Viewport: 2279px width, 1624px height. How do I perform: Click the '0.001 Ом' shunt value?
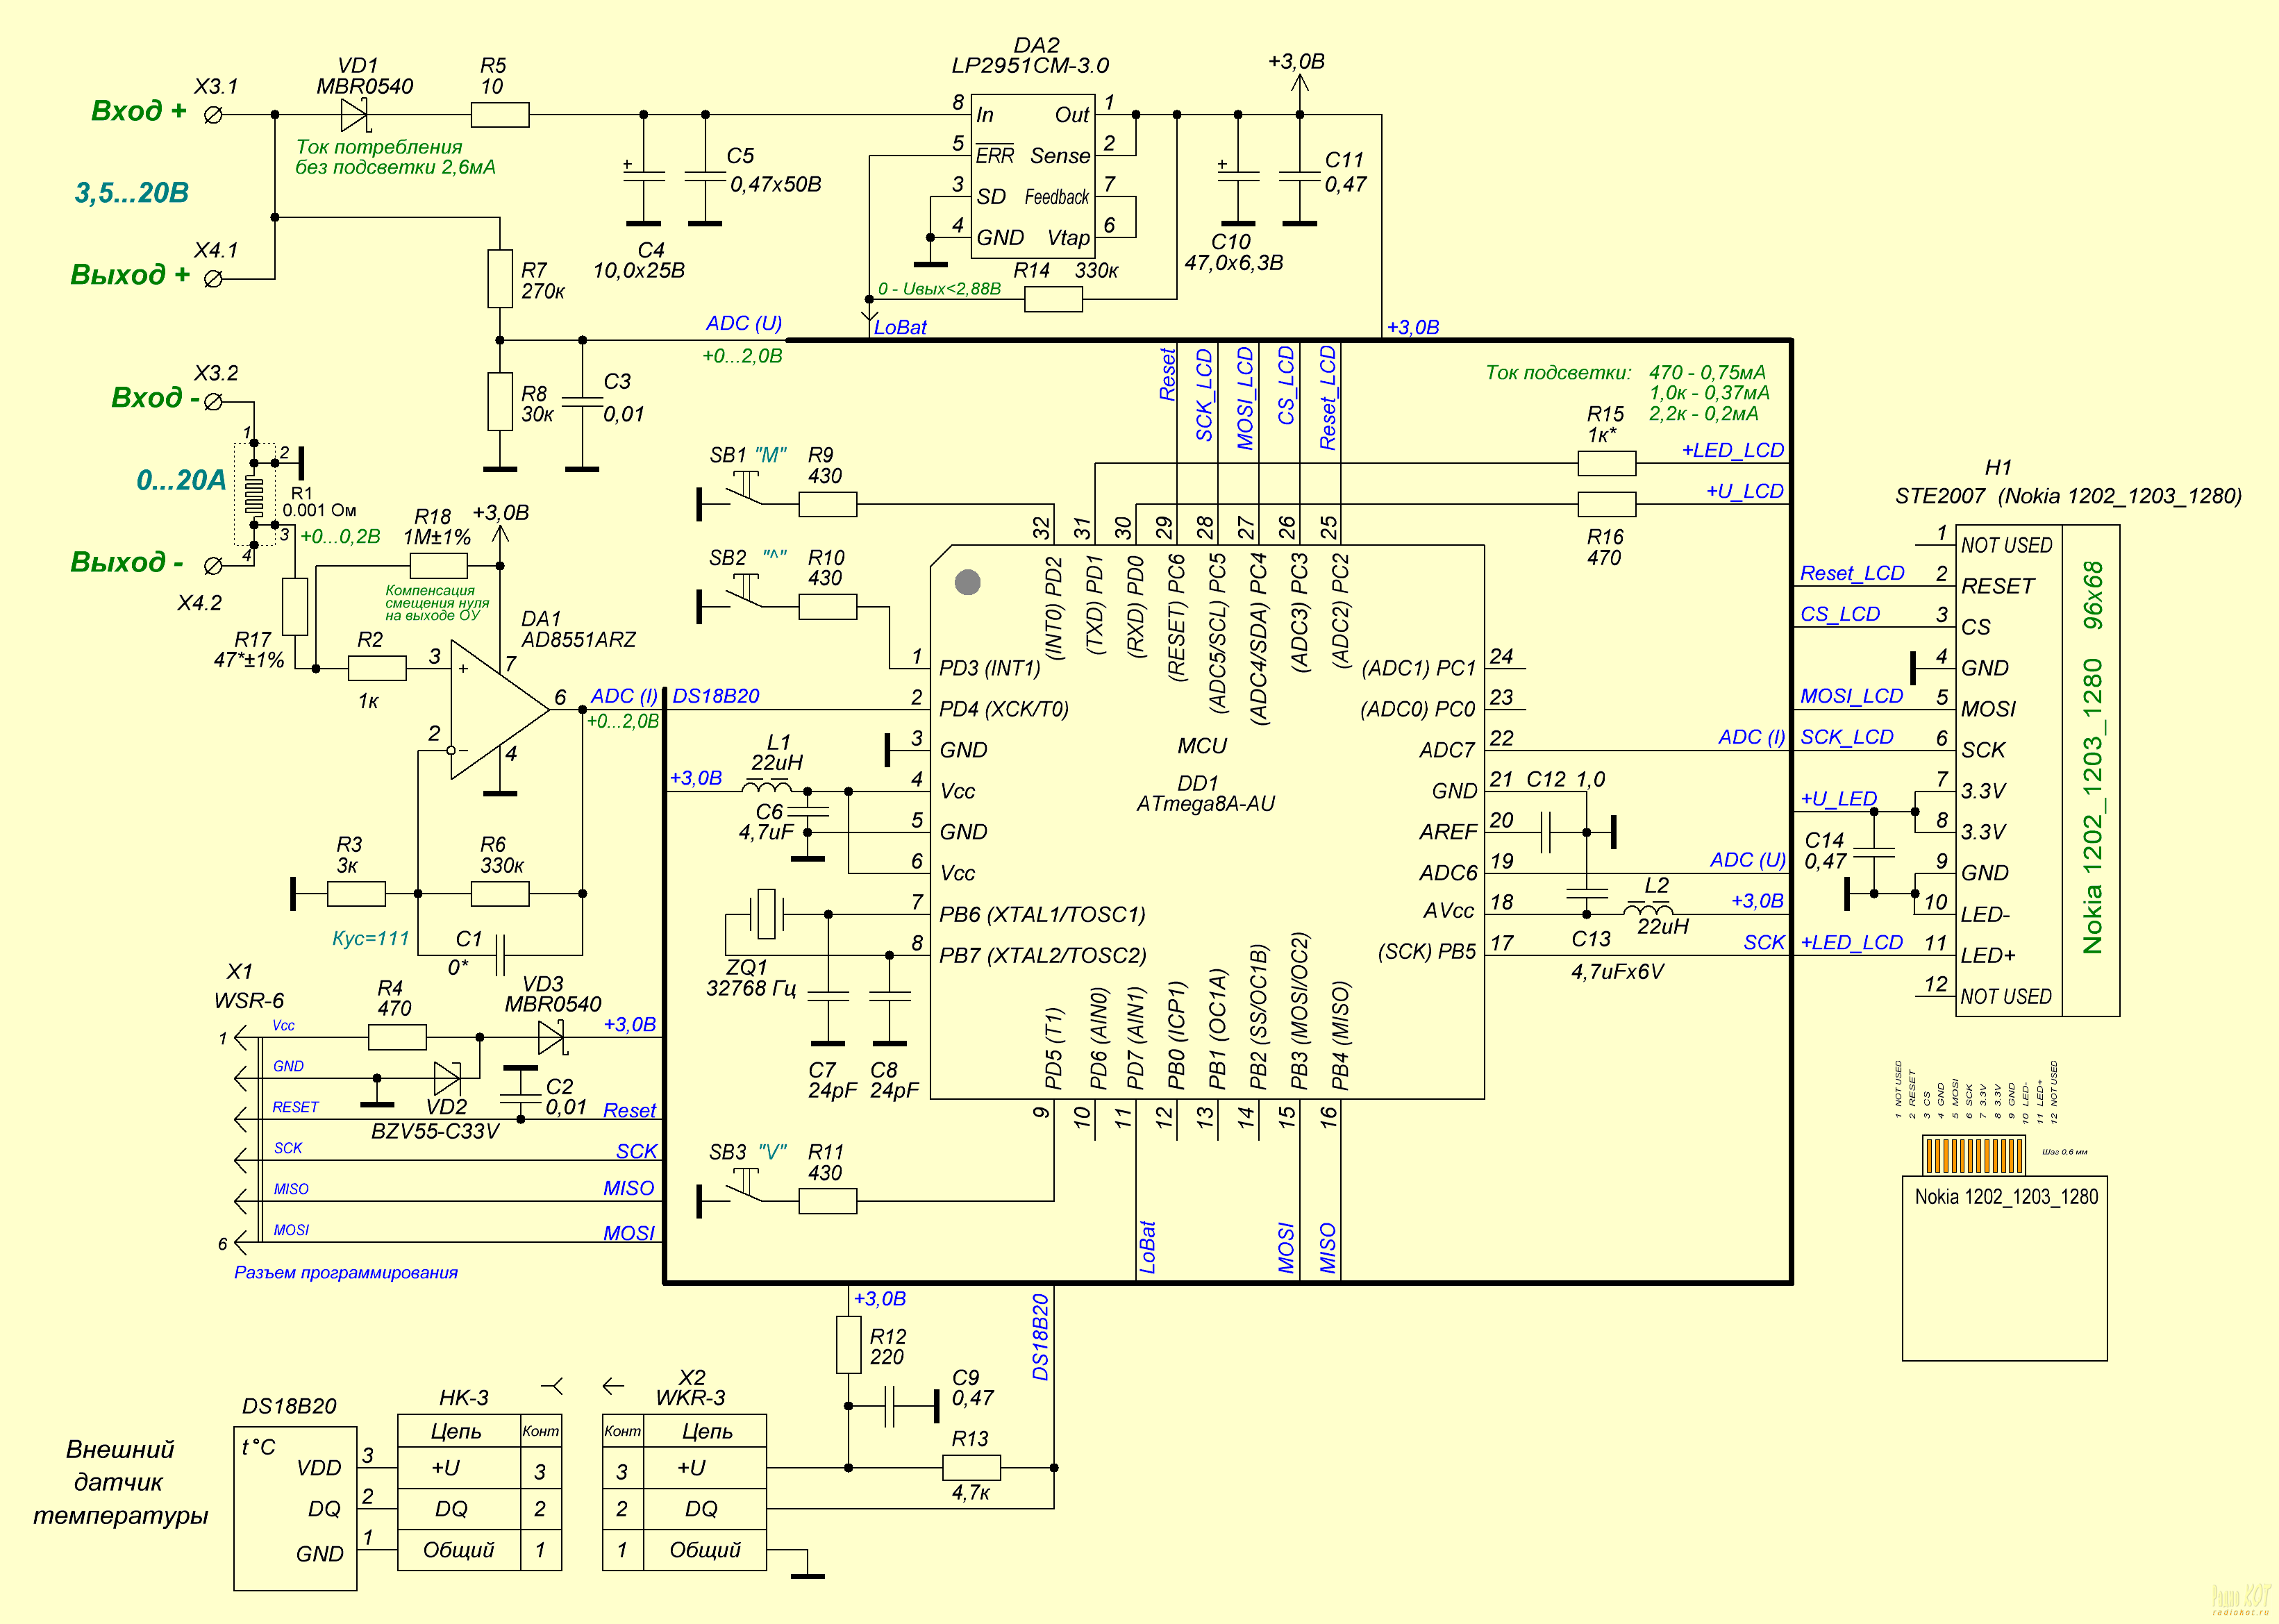319,510
